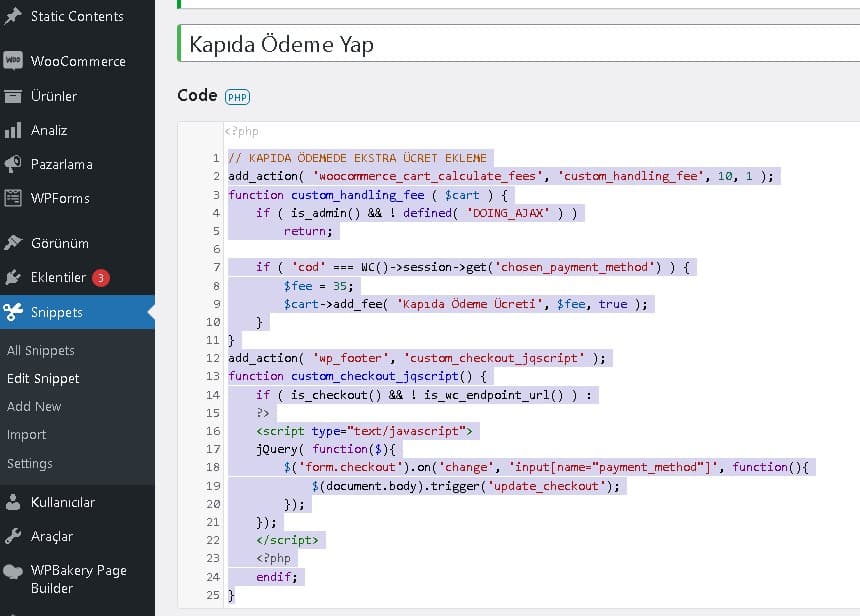Click 'woocommerce_cart_calculate_fees' string on line 2
Viewport: 860px width, 616px height.
pyautogui.click(x=427, y=176)
